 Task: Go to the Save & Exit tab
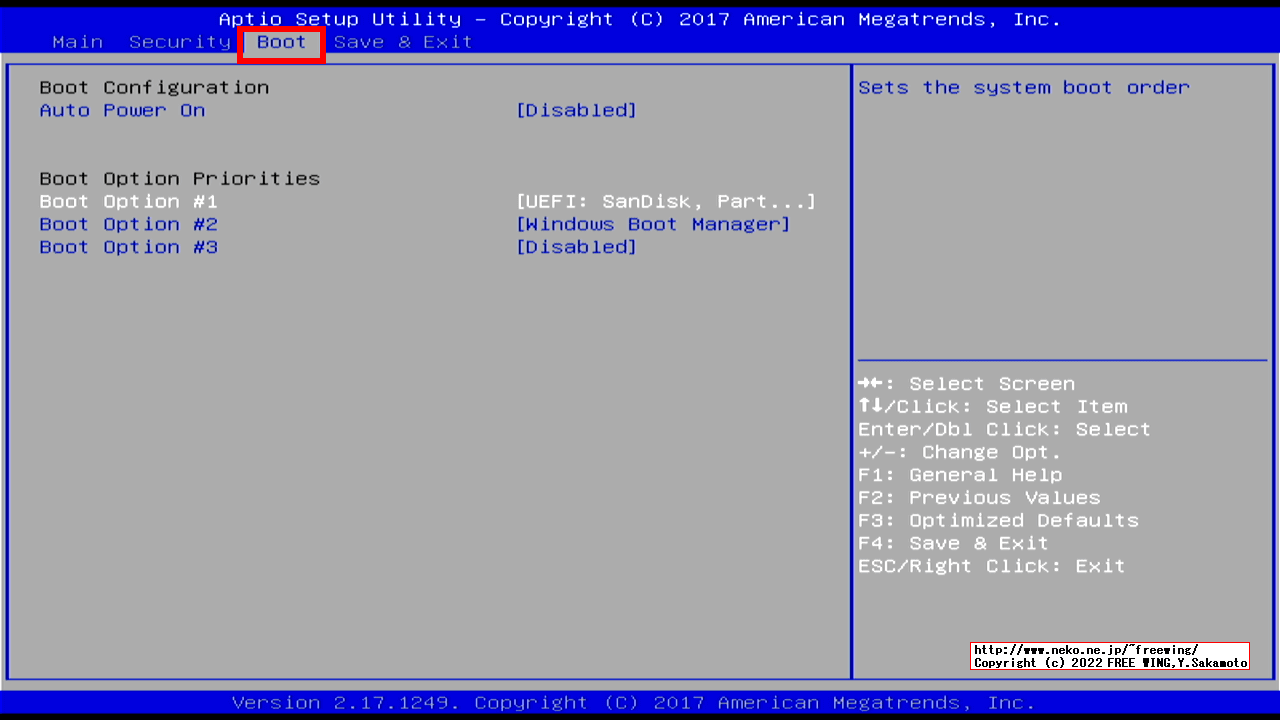coord(403,42)
